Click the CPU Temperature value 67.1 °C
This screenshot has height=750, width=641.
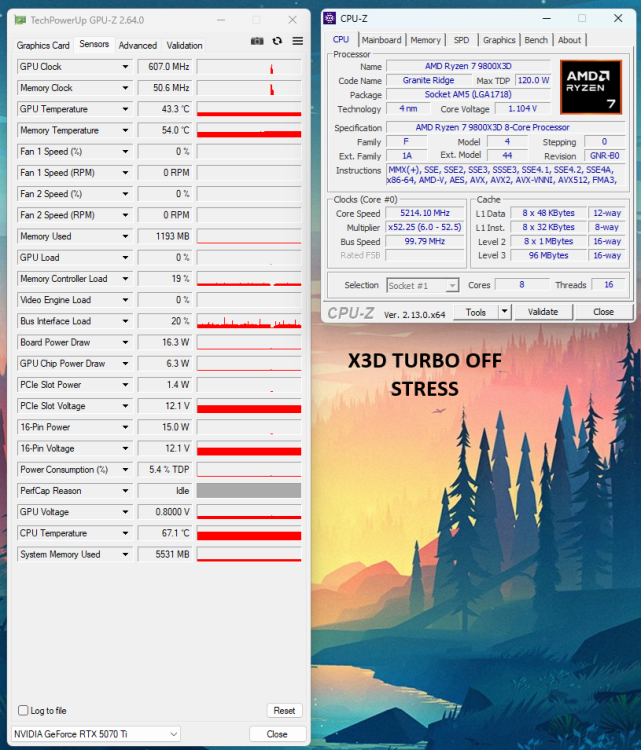(165, 533)
